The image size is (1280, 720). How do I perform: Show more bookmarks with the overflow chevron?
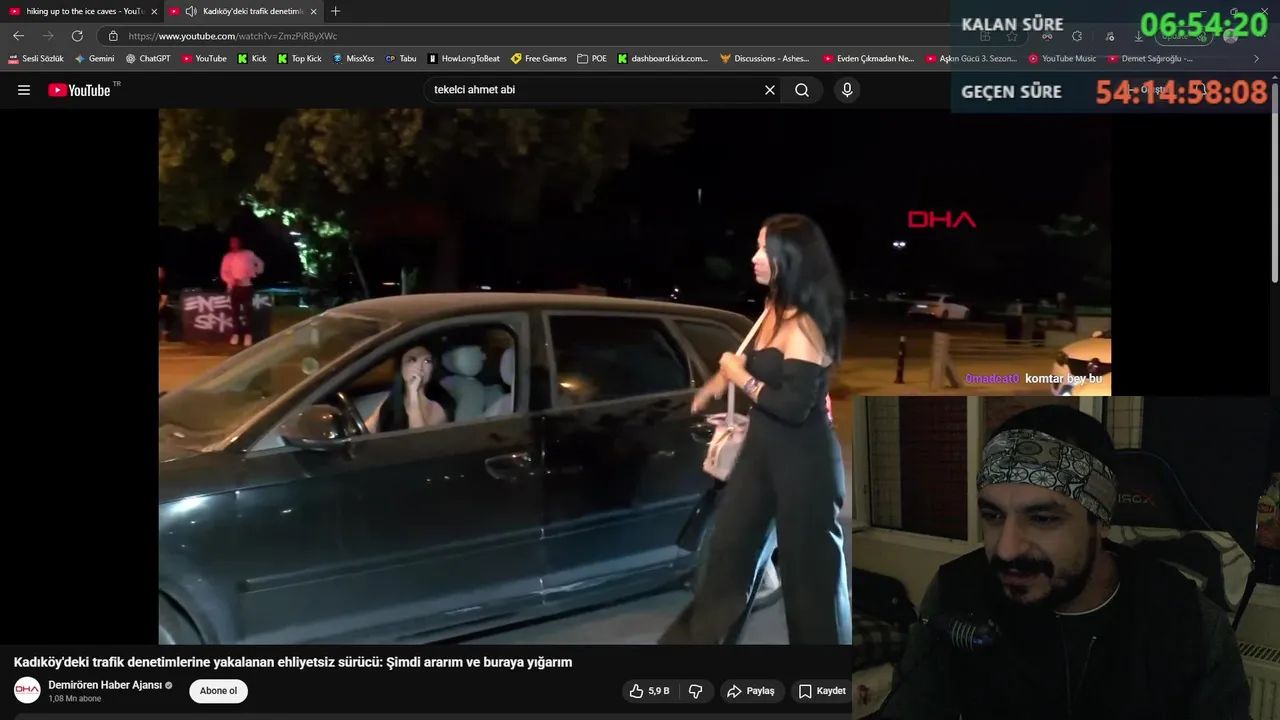pyautogui.click(x=1257, y=59)
